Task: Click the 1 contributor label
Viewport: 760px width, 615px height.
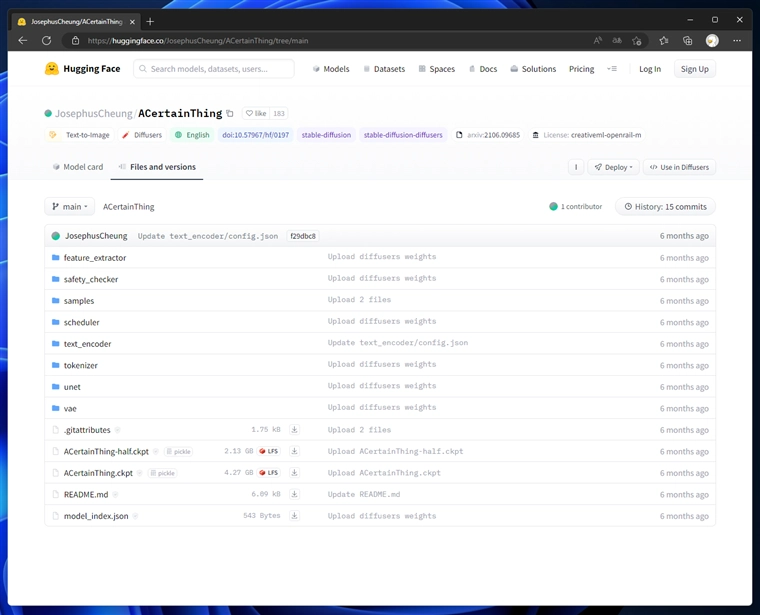Action: click(576, 206)
